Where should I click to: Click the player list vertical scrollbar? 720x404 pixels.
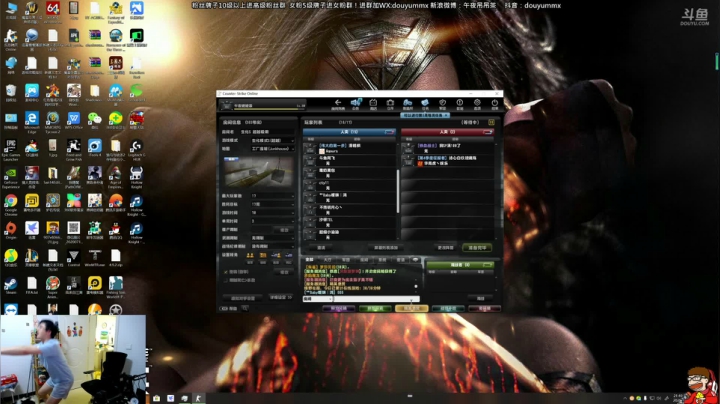coord(398,192)
